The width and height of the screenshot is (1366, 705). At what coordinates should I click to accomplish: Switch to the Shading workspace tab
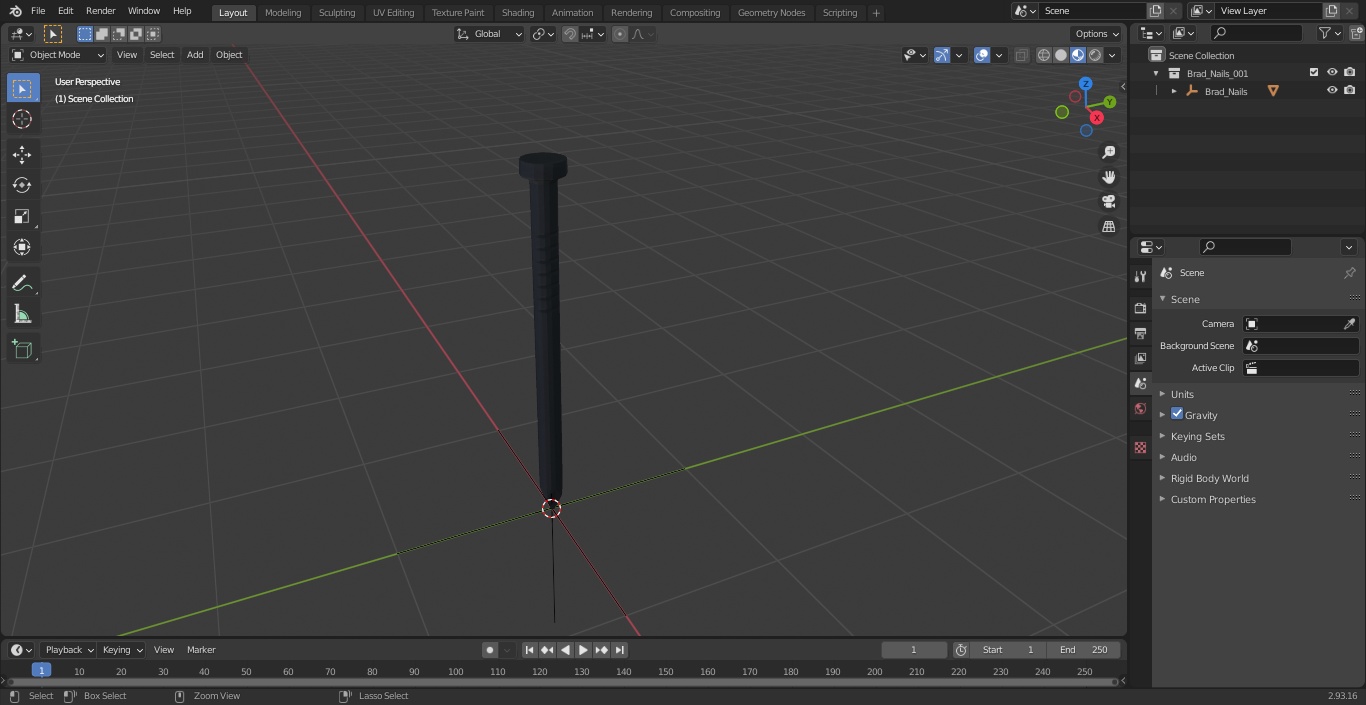518,12
